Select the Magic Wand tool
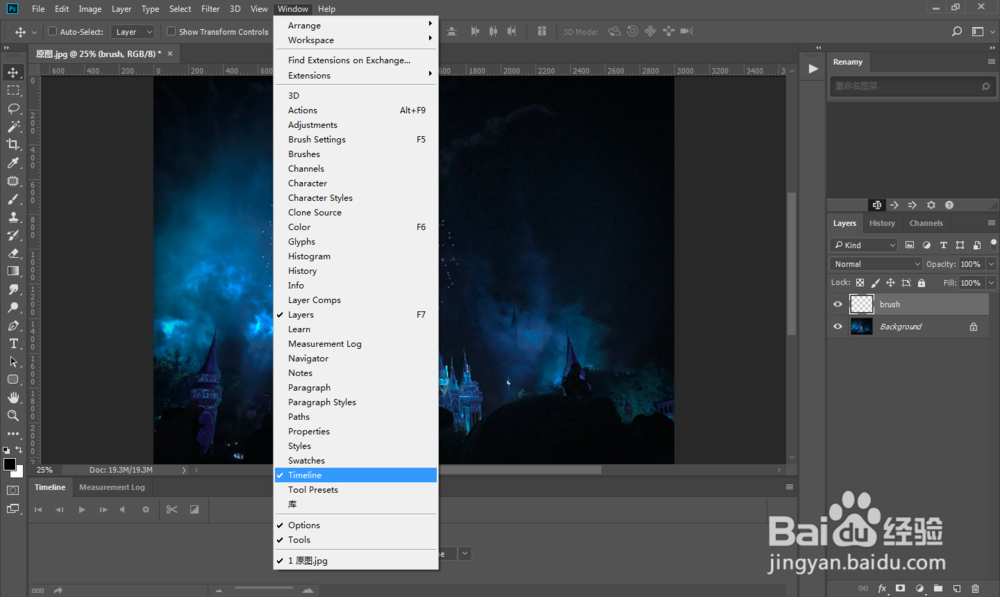The image size is (1000, 597). coord(13,126)
